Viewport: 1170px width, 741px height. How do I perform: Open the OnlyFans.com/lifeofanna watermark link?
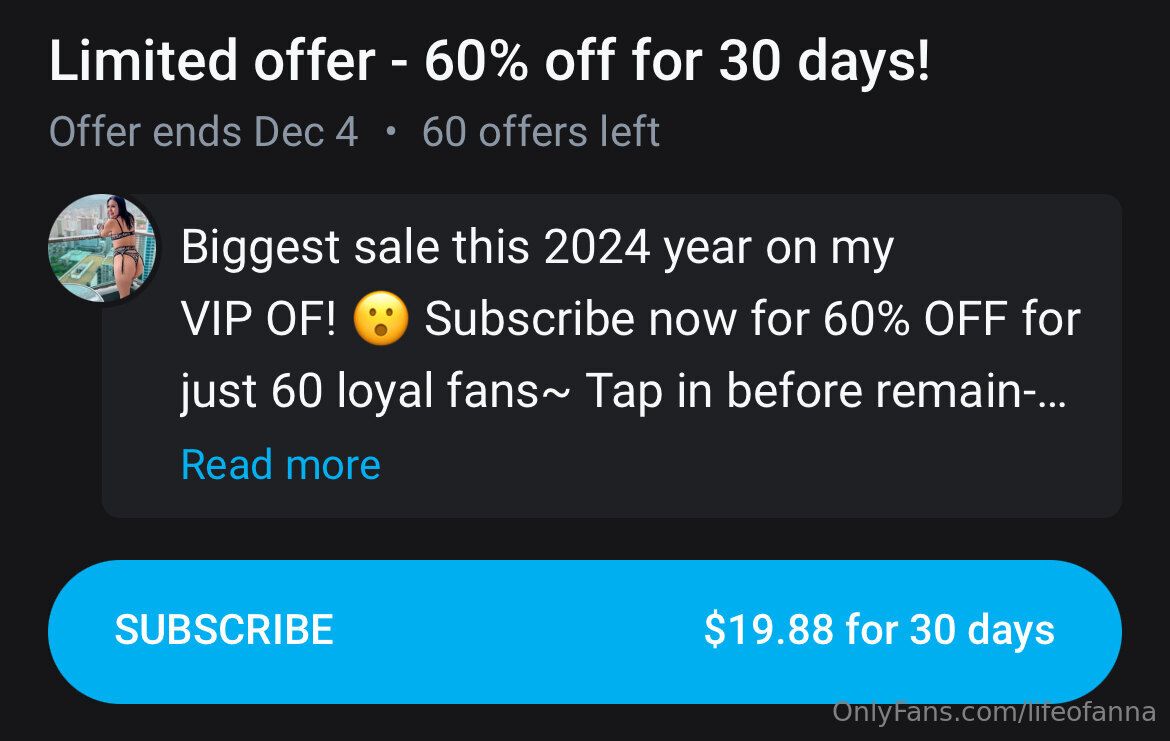(993, 713)
